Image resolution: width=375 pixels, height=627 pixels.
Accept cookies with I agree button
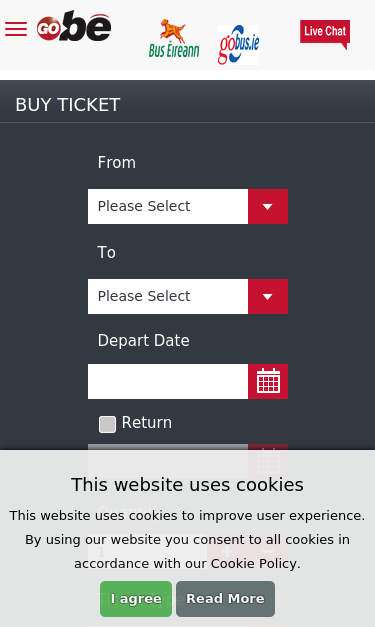(136, 599)
